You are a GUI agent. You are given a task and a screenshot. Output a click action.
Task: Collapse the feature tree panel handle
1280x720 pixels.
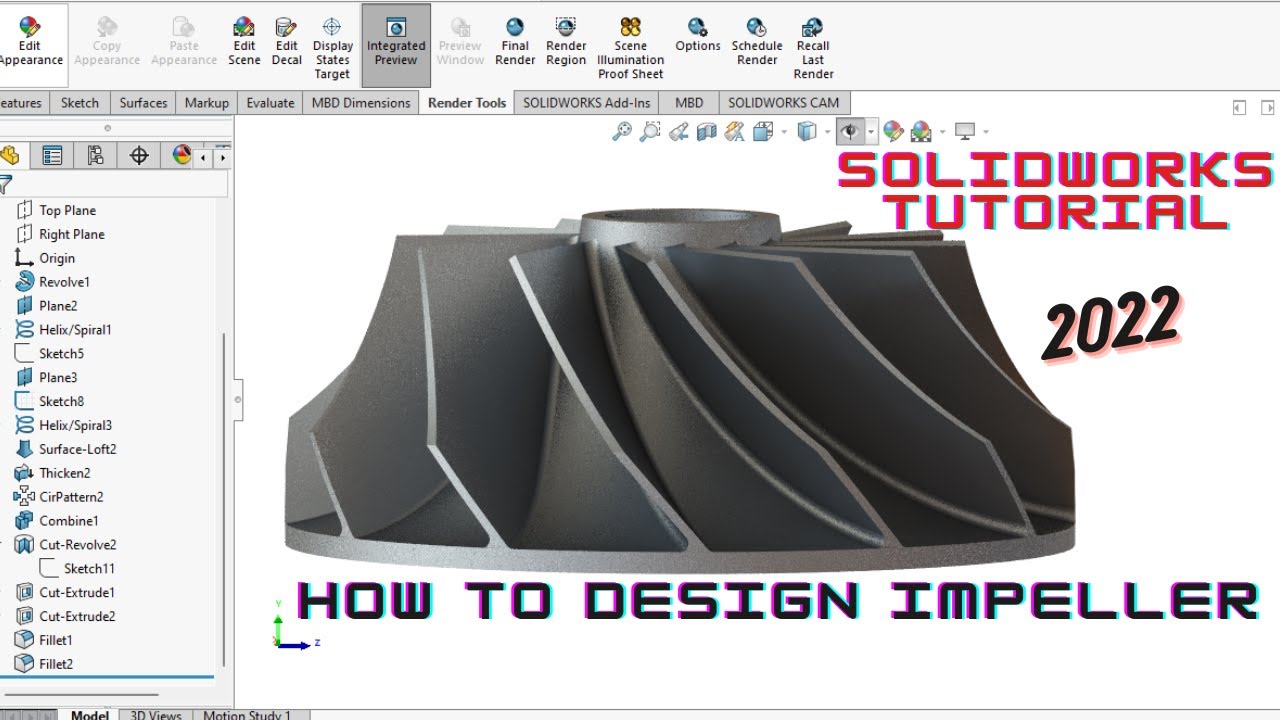[238, 399]
